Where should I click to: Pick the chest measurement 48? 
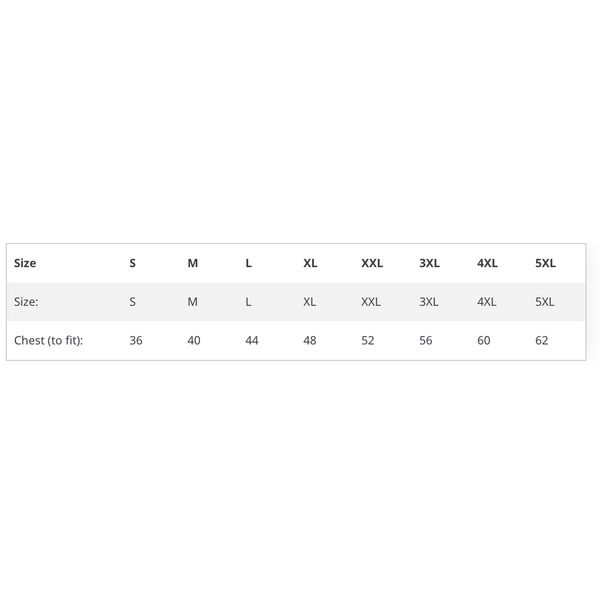coord(310,340)
